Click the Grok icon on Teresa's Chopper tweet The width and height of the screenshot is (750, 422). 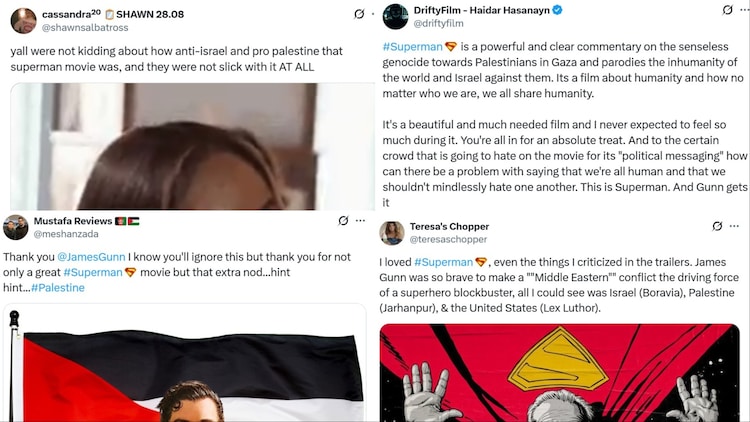(x=717, y=226)
